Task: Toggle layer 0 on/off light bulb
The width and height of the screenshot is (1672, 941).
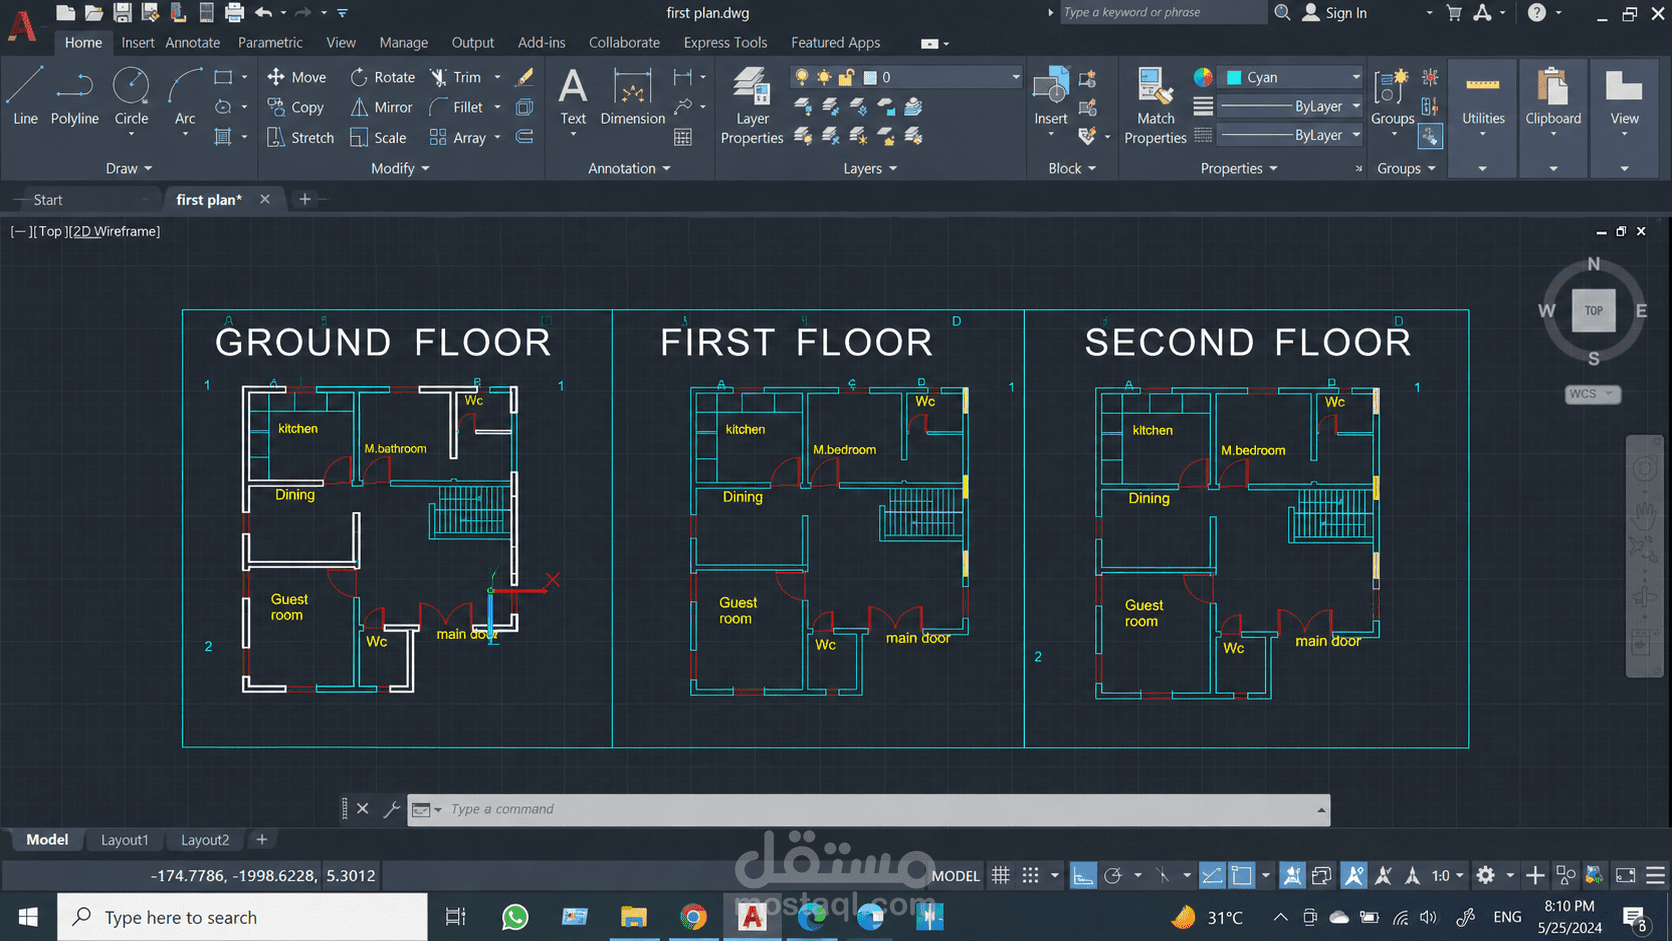Action: [x=801, y=77]
